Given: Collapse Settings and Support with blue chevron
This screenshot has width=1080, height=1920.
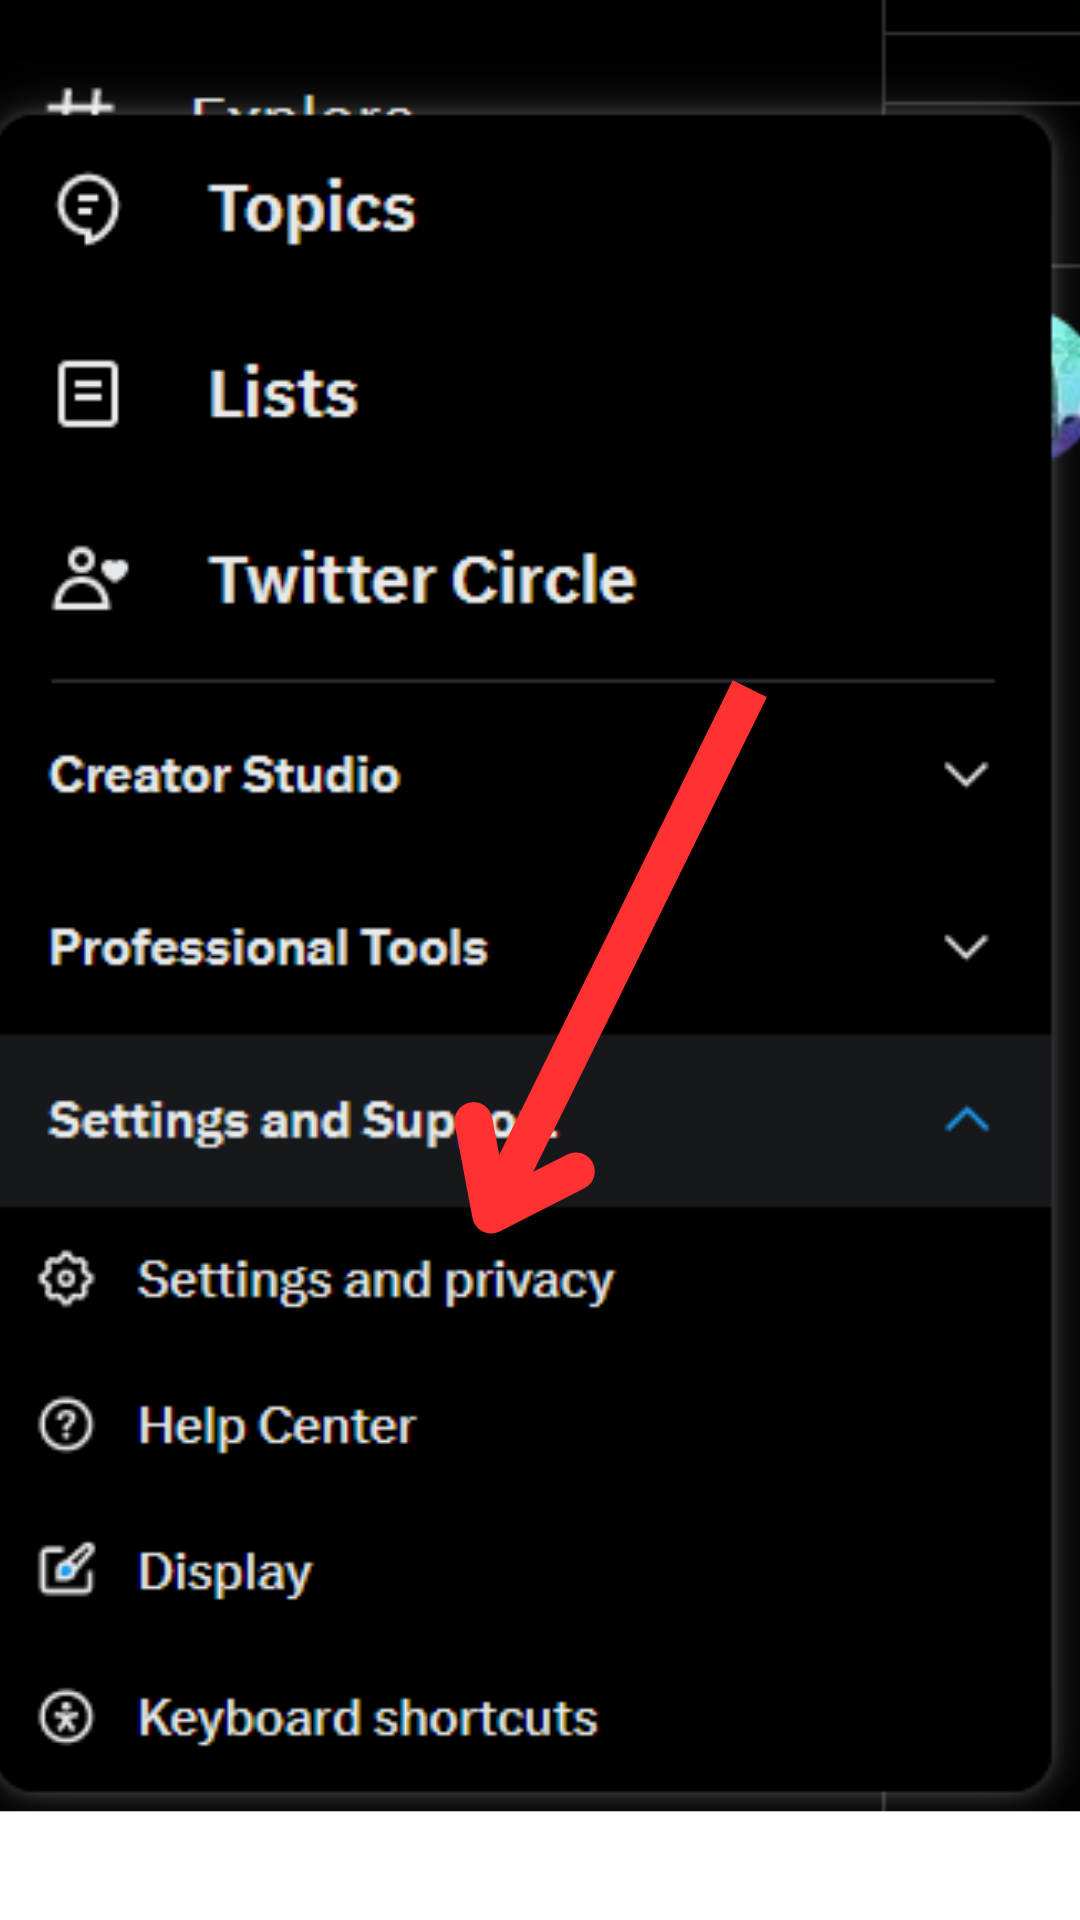Looking at the screenshot, I should pos(966,1120).
